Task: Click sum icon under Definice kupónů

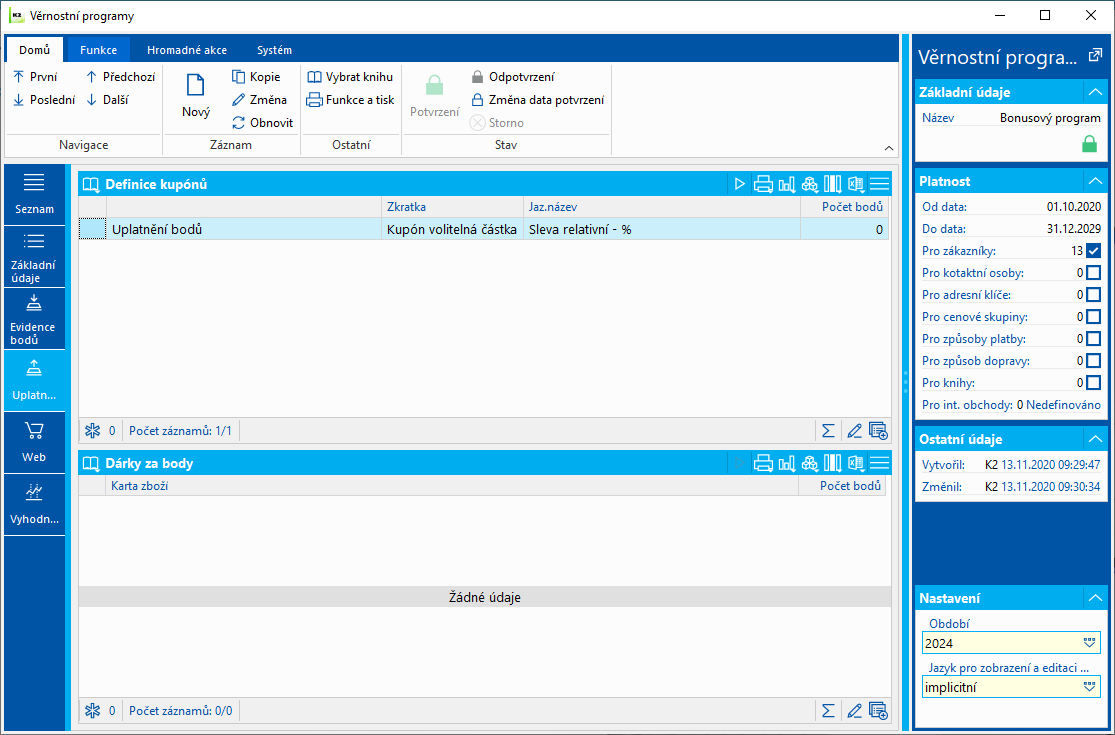Action: [828, 431]
